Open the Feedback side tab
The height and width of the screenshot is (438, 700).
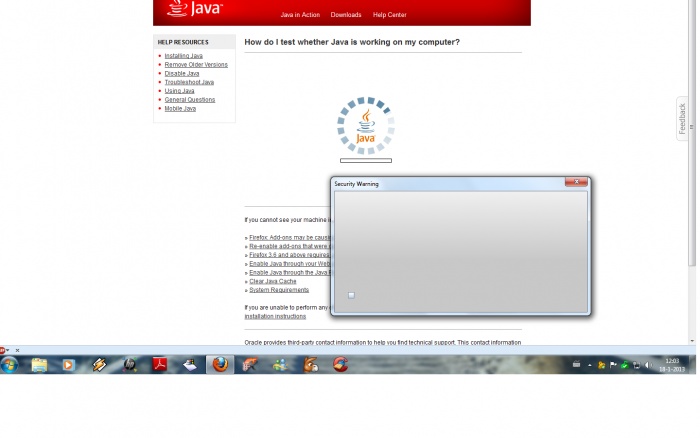[682, 119]
